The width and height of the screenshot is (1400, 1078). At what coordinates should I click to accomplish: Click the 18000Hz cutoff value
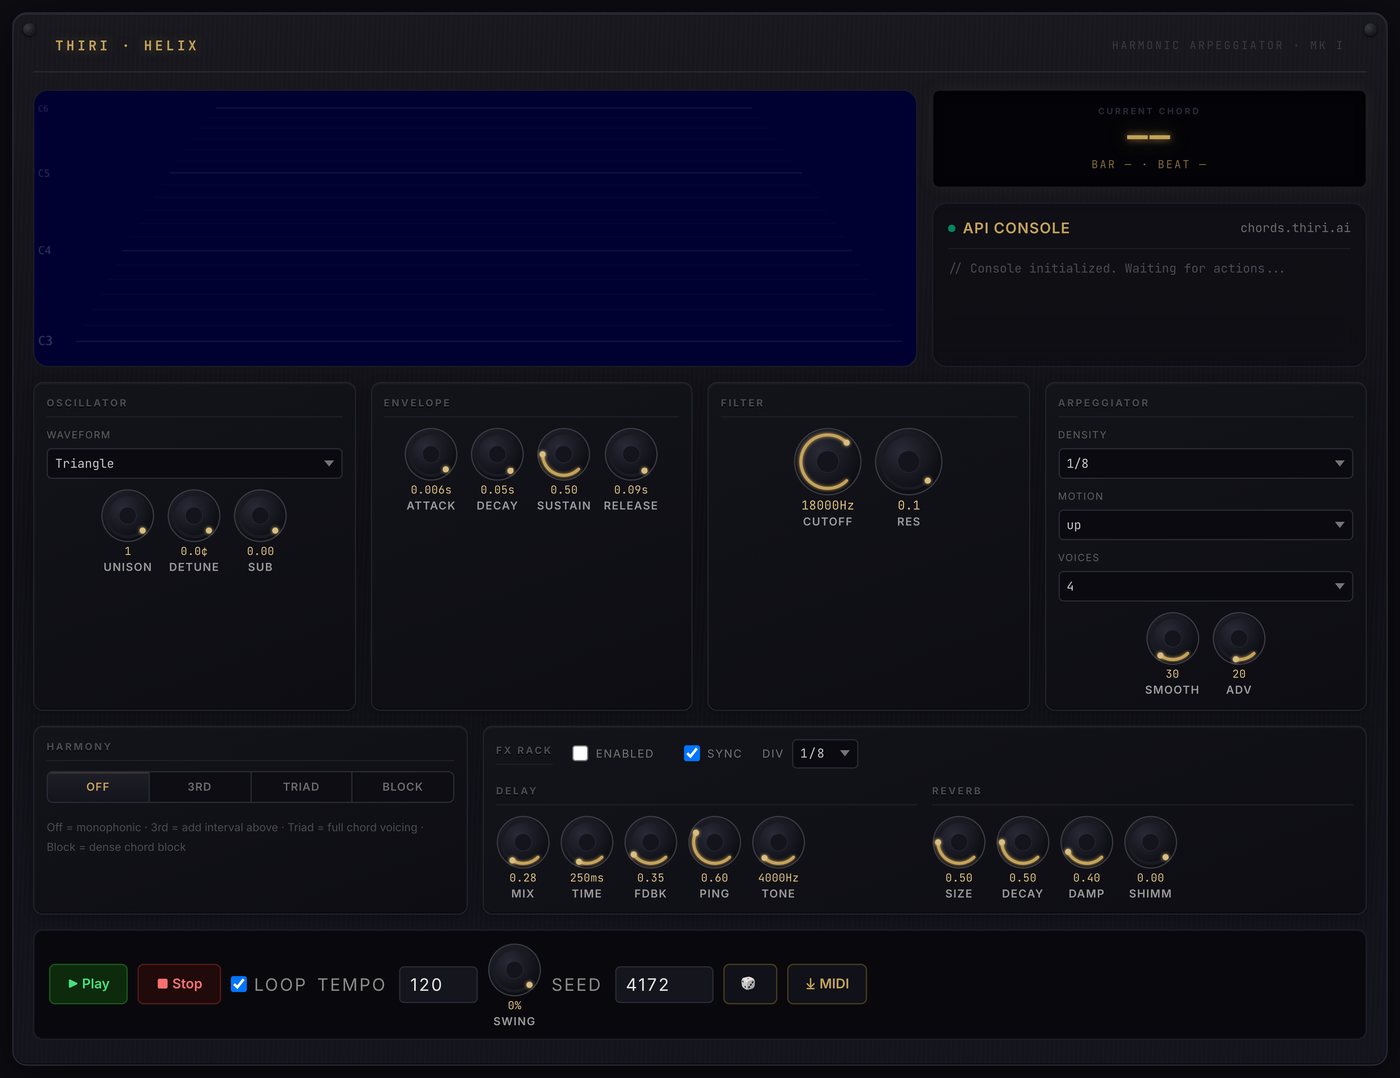[828, 506]
